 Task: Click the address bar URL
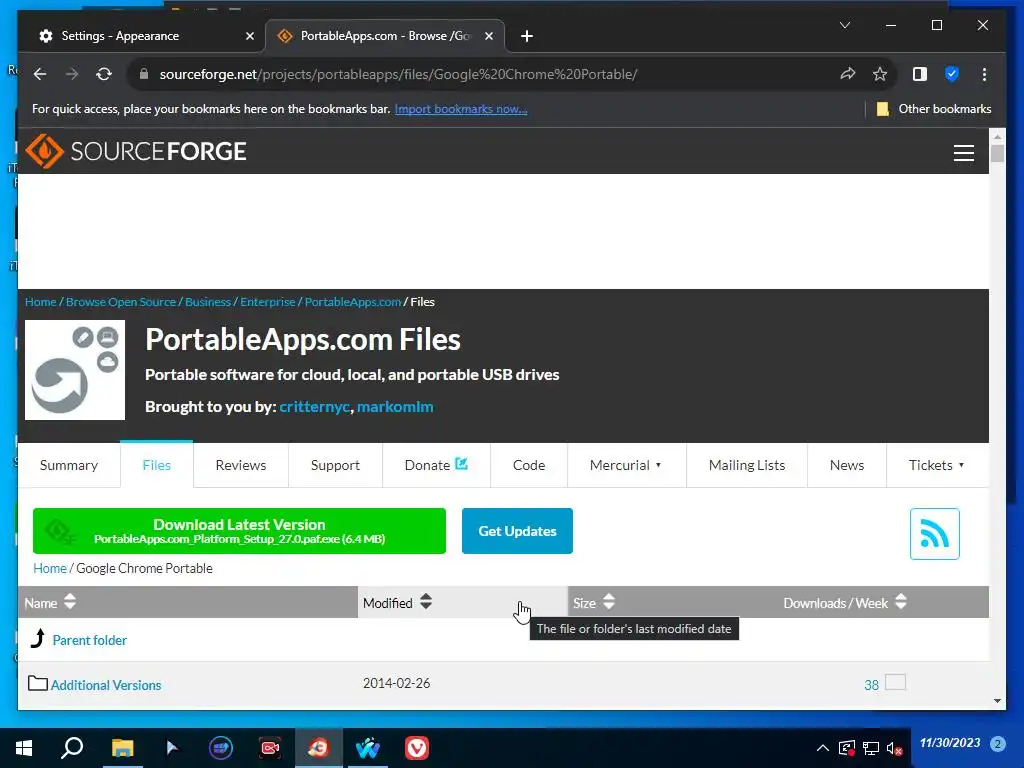point(398,74)
